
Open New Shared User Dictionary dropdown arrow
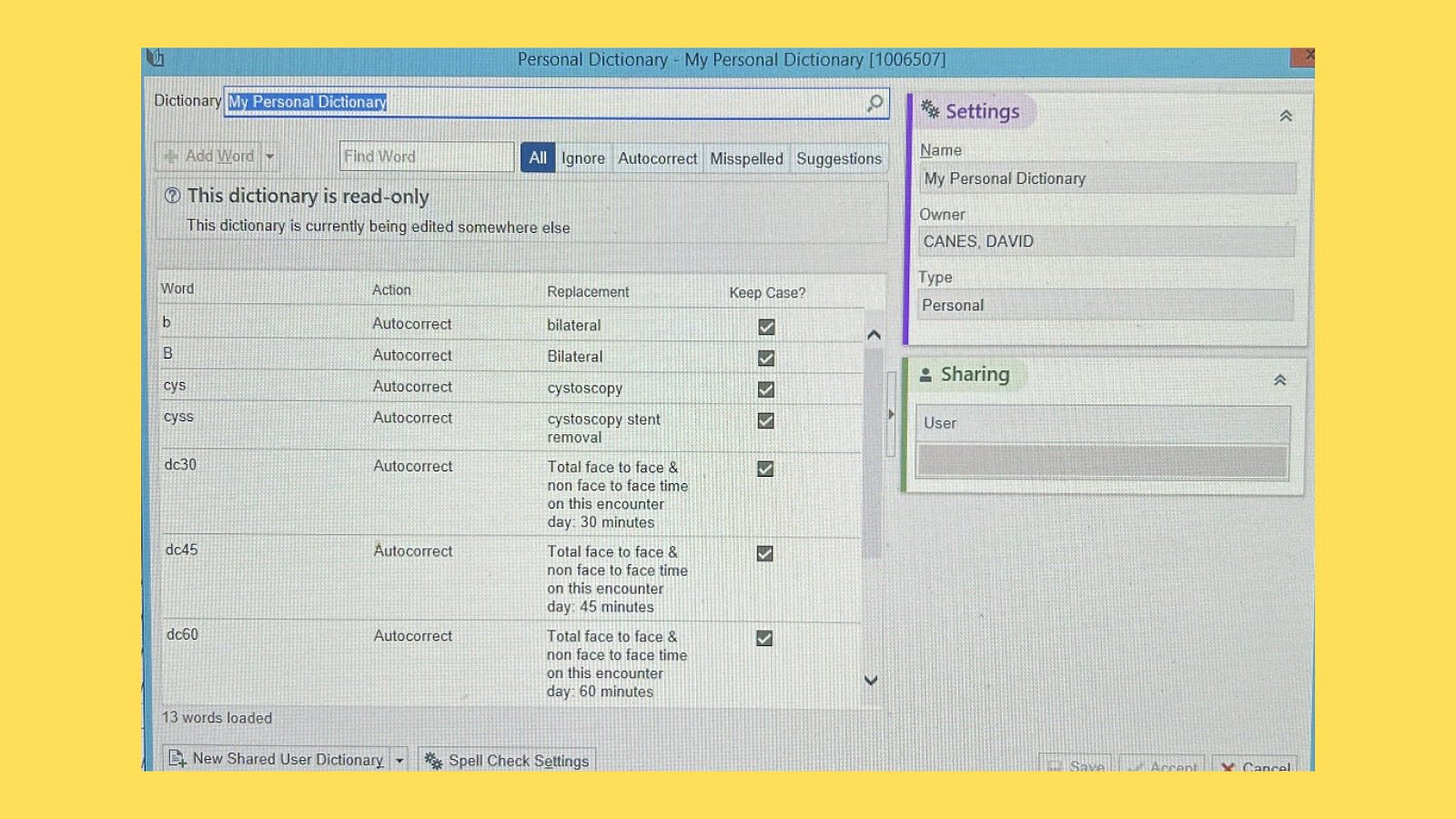pos(400,760)
